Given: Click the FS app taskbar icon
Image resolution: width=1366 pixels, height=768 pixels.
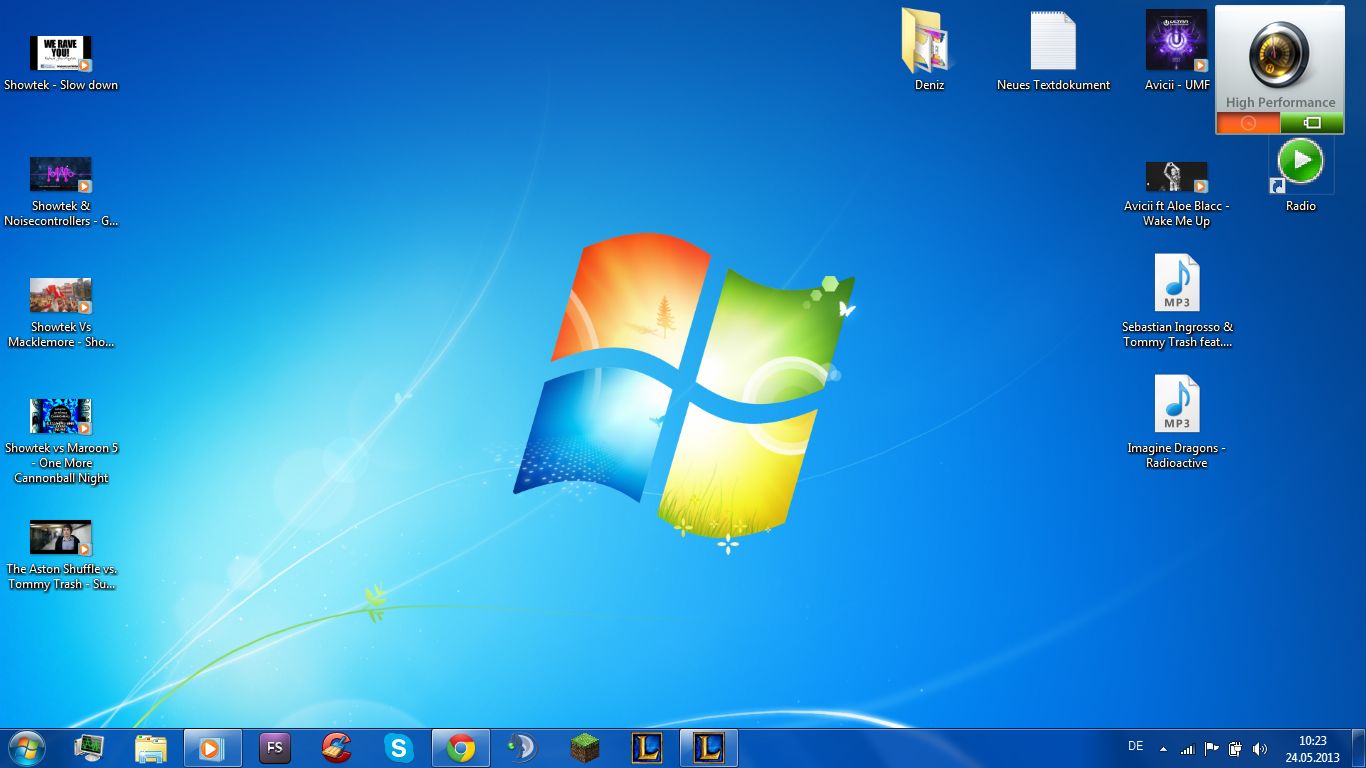Looking at the screenshot, I should pyautogui.click(x=274, y=748).
